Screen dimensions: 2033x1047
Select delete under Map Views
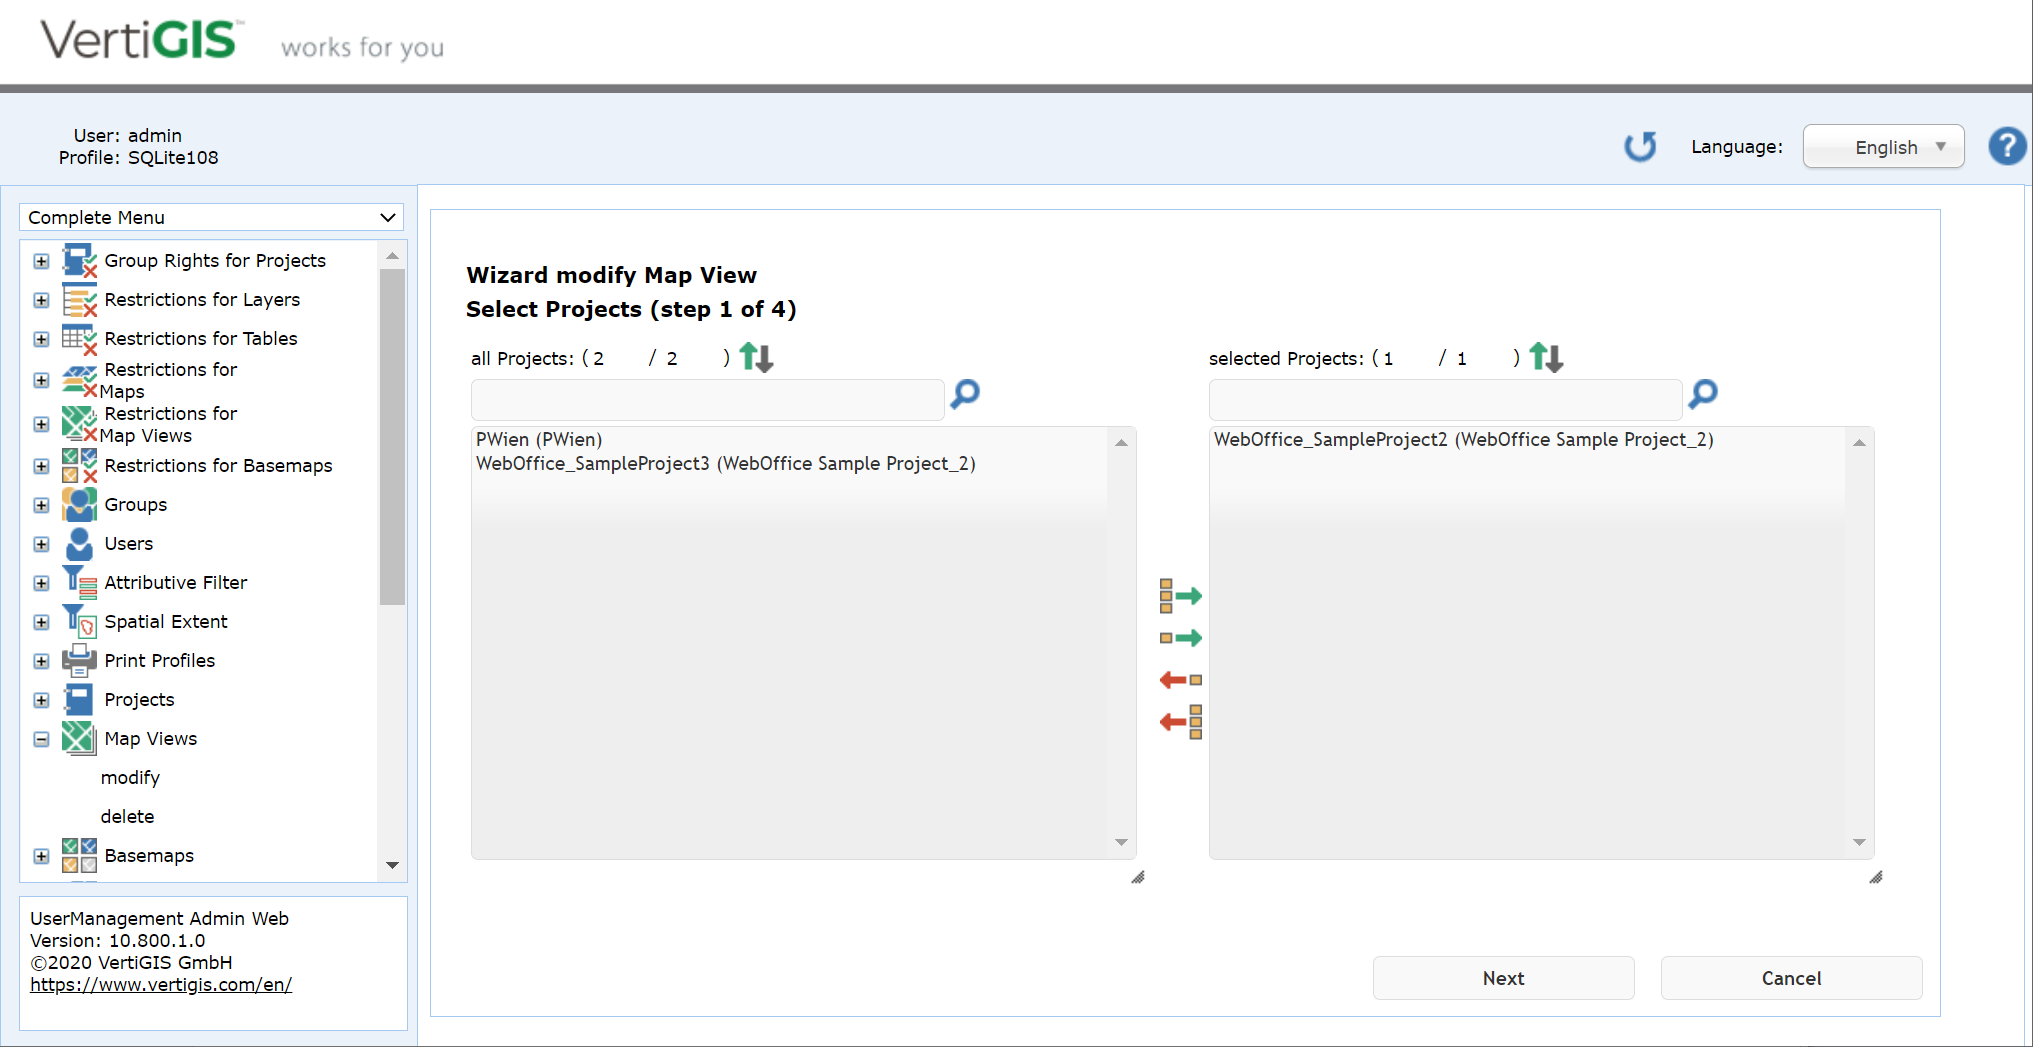tap(127, 816)
